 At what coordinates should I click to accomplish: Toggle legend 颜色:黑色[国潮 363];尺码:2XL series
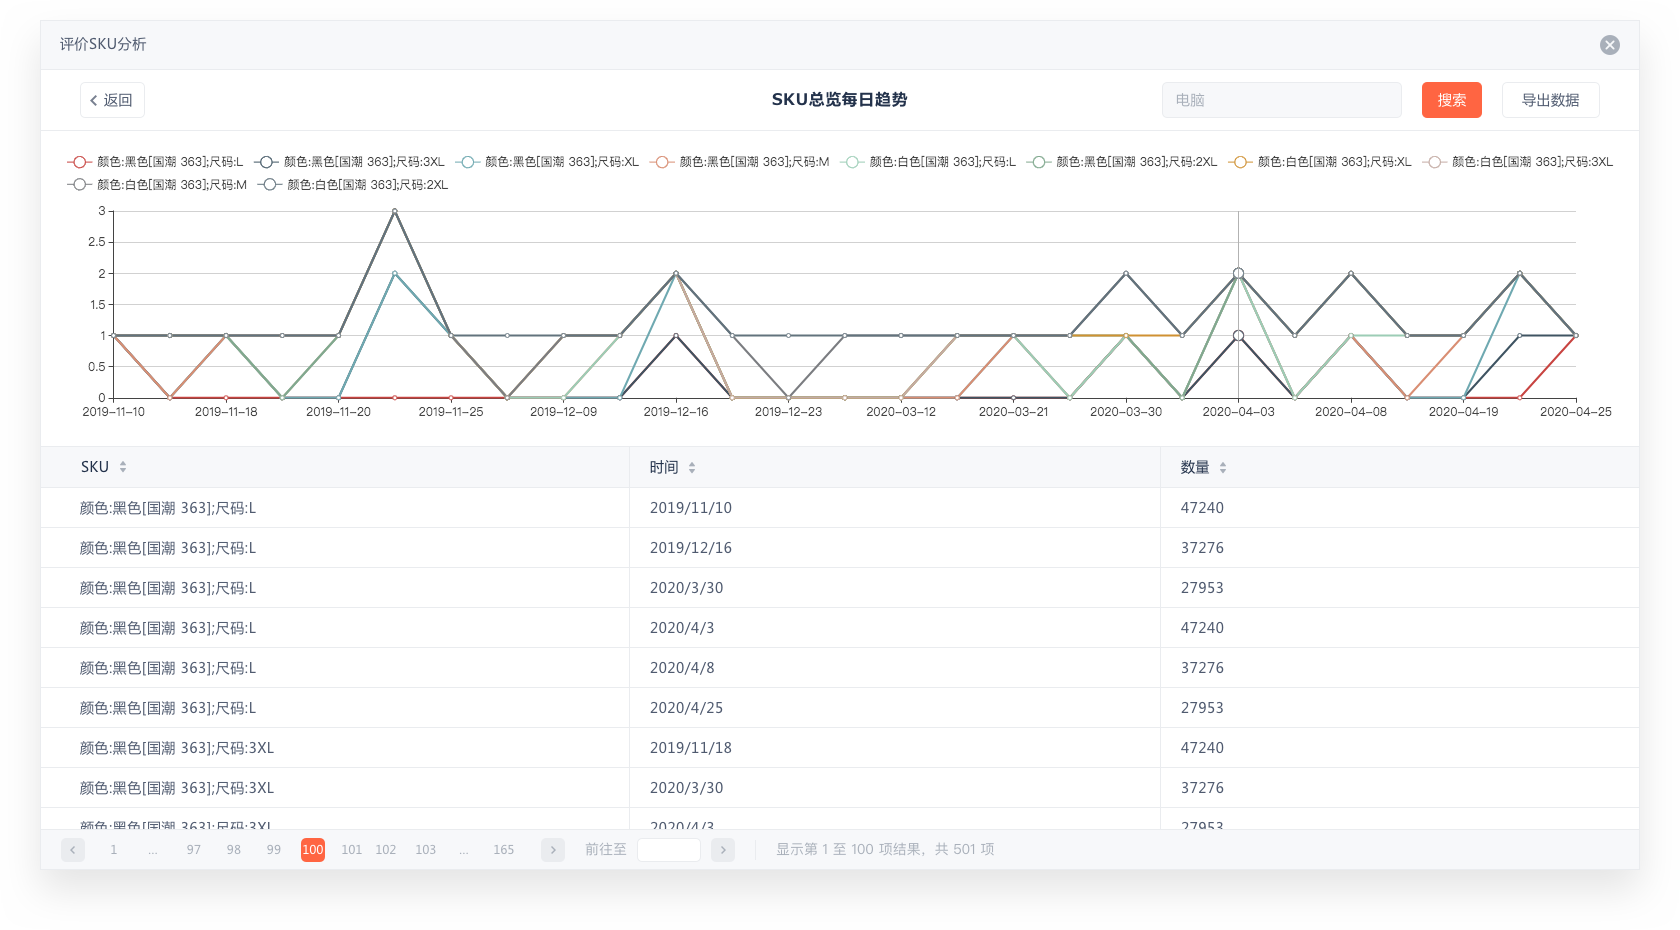pyautogui.click(x=1122, y=162)
